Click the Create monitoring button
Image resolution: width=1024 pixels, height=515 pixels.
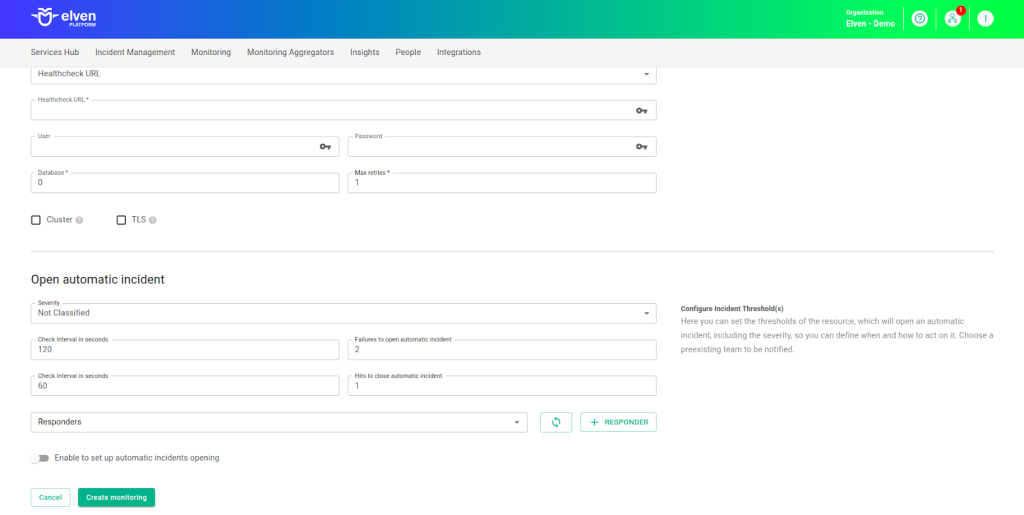(116, 497)
